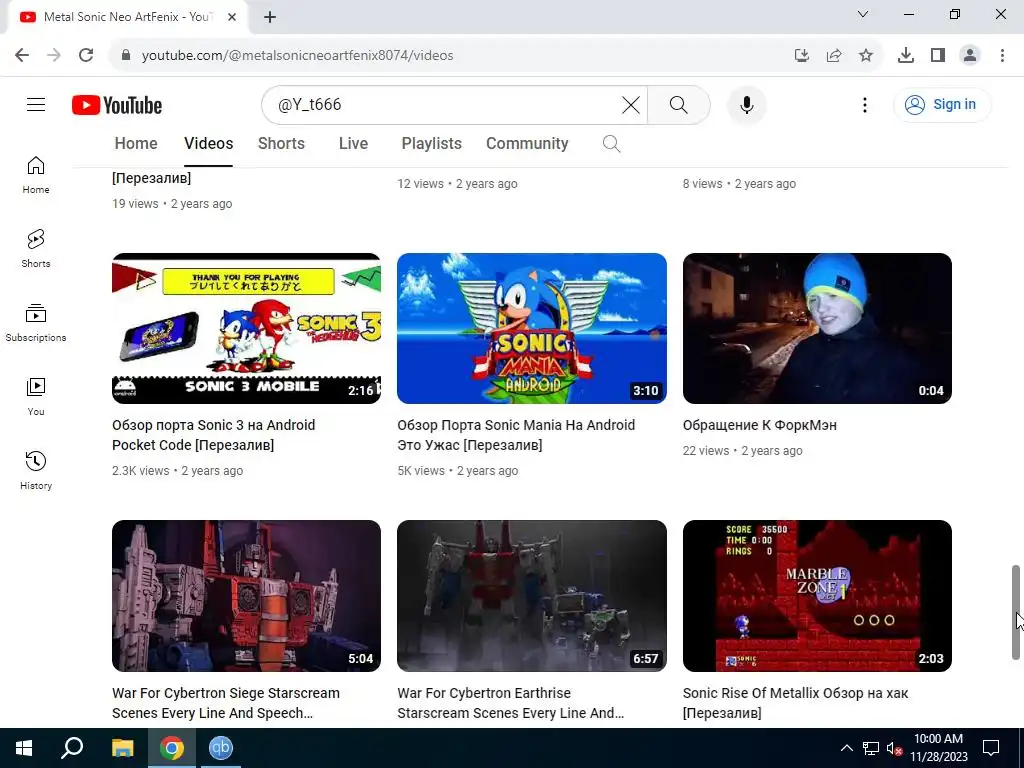The width and height of the screenshot is (1024, 768).
Task: Play the Siege Starscream 5:04 thumbnail
Action: point(246,596)
